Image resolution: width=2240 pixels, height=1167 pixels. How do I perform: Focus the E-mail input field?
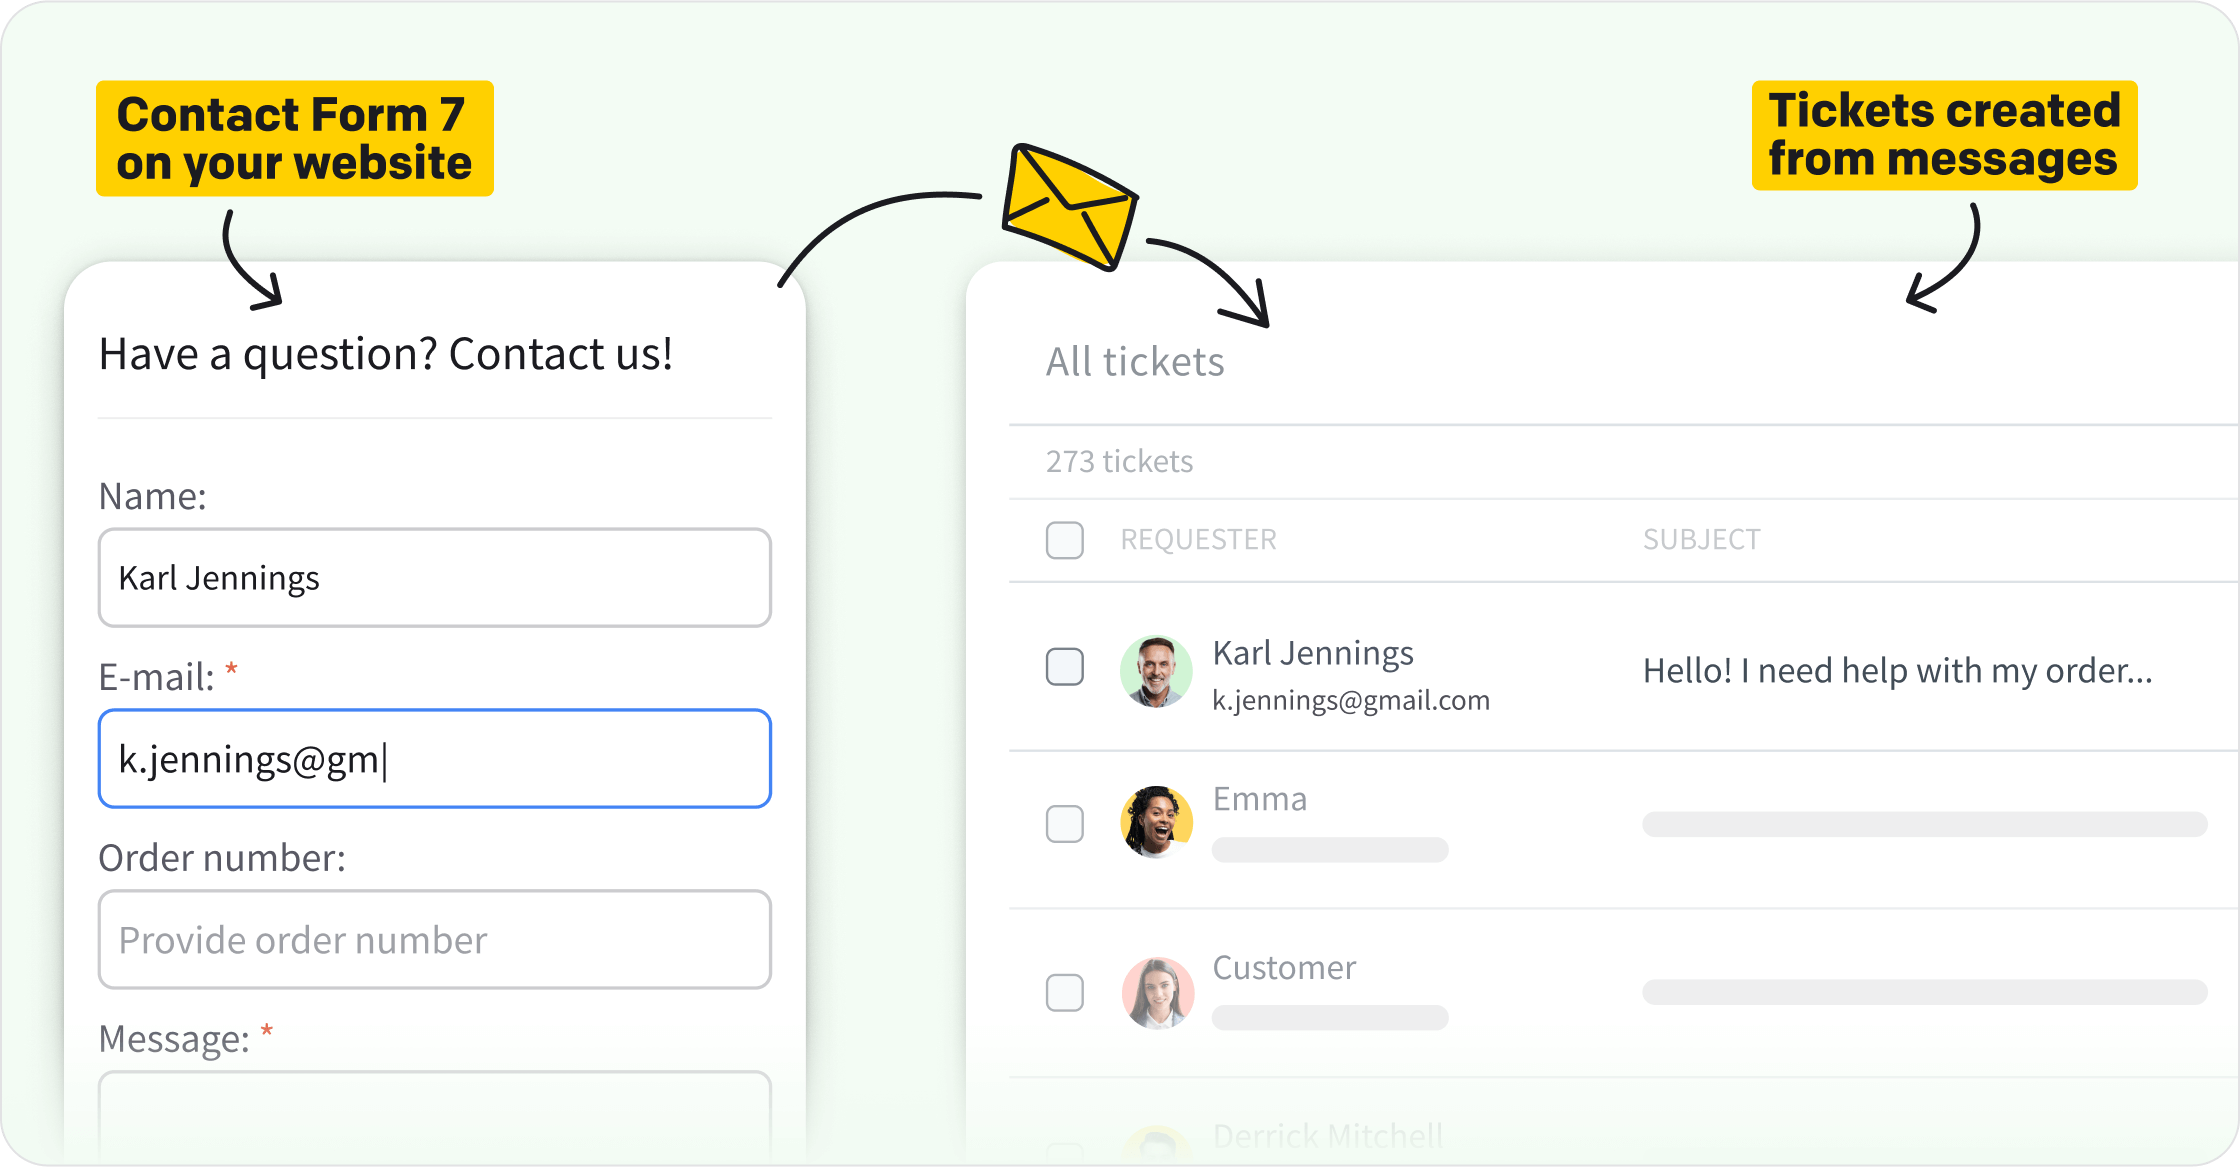(434, 759)
